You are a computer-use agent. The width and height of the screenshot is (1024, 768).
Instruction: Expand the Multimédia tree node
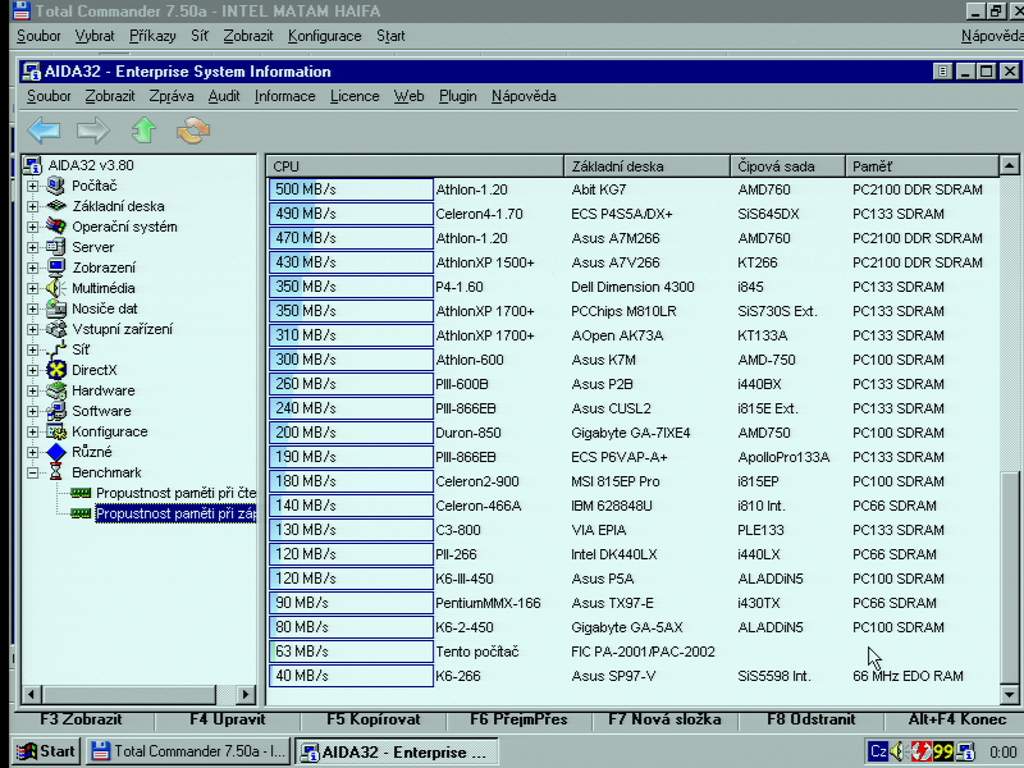(32, 289)
